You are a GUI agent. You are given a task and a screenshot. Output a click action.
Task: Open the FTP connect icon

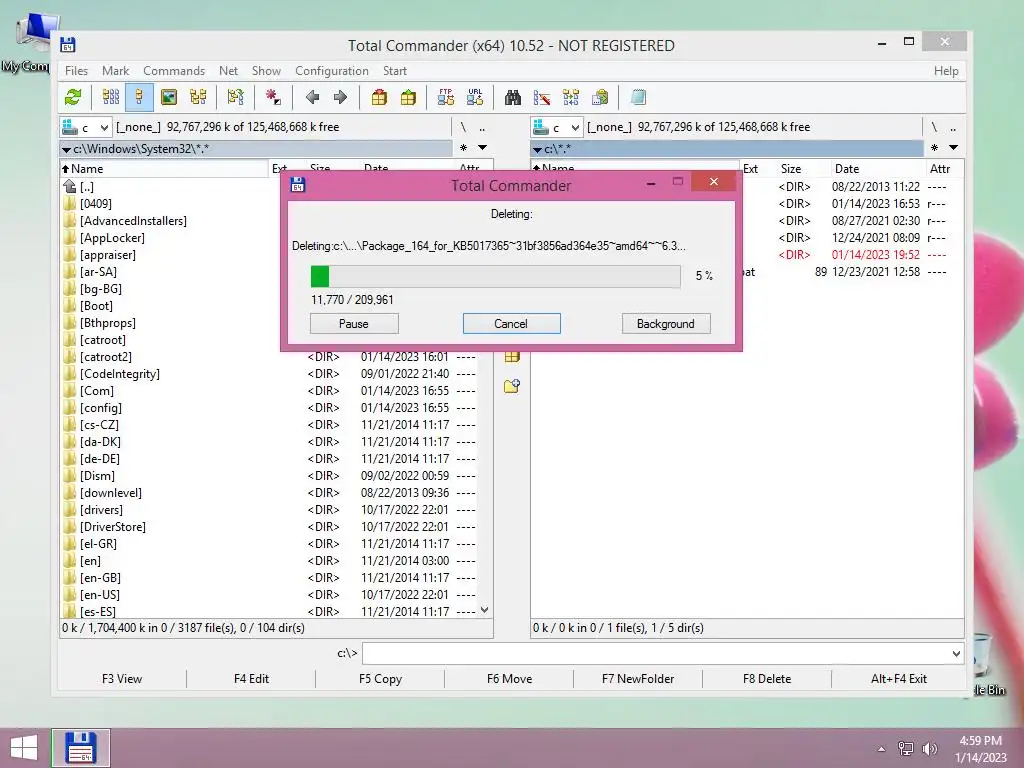coord(445,97)
